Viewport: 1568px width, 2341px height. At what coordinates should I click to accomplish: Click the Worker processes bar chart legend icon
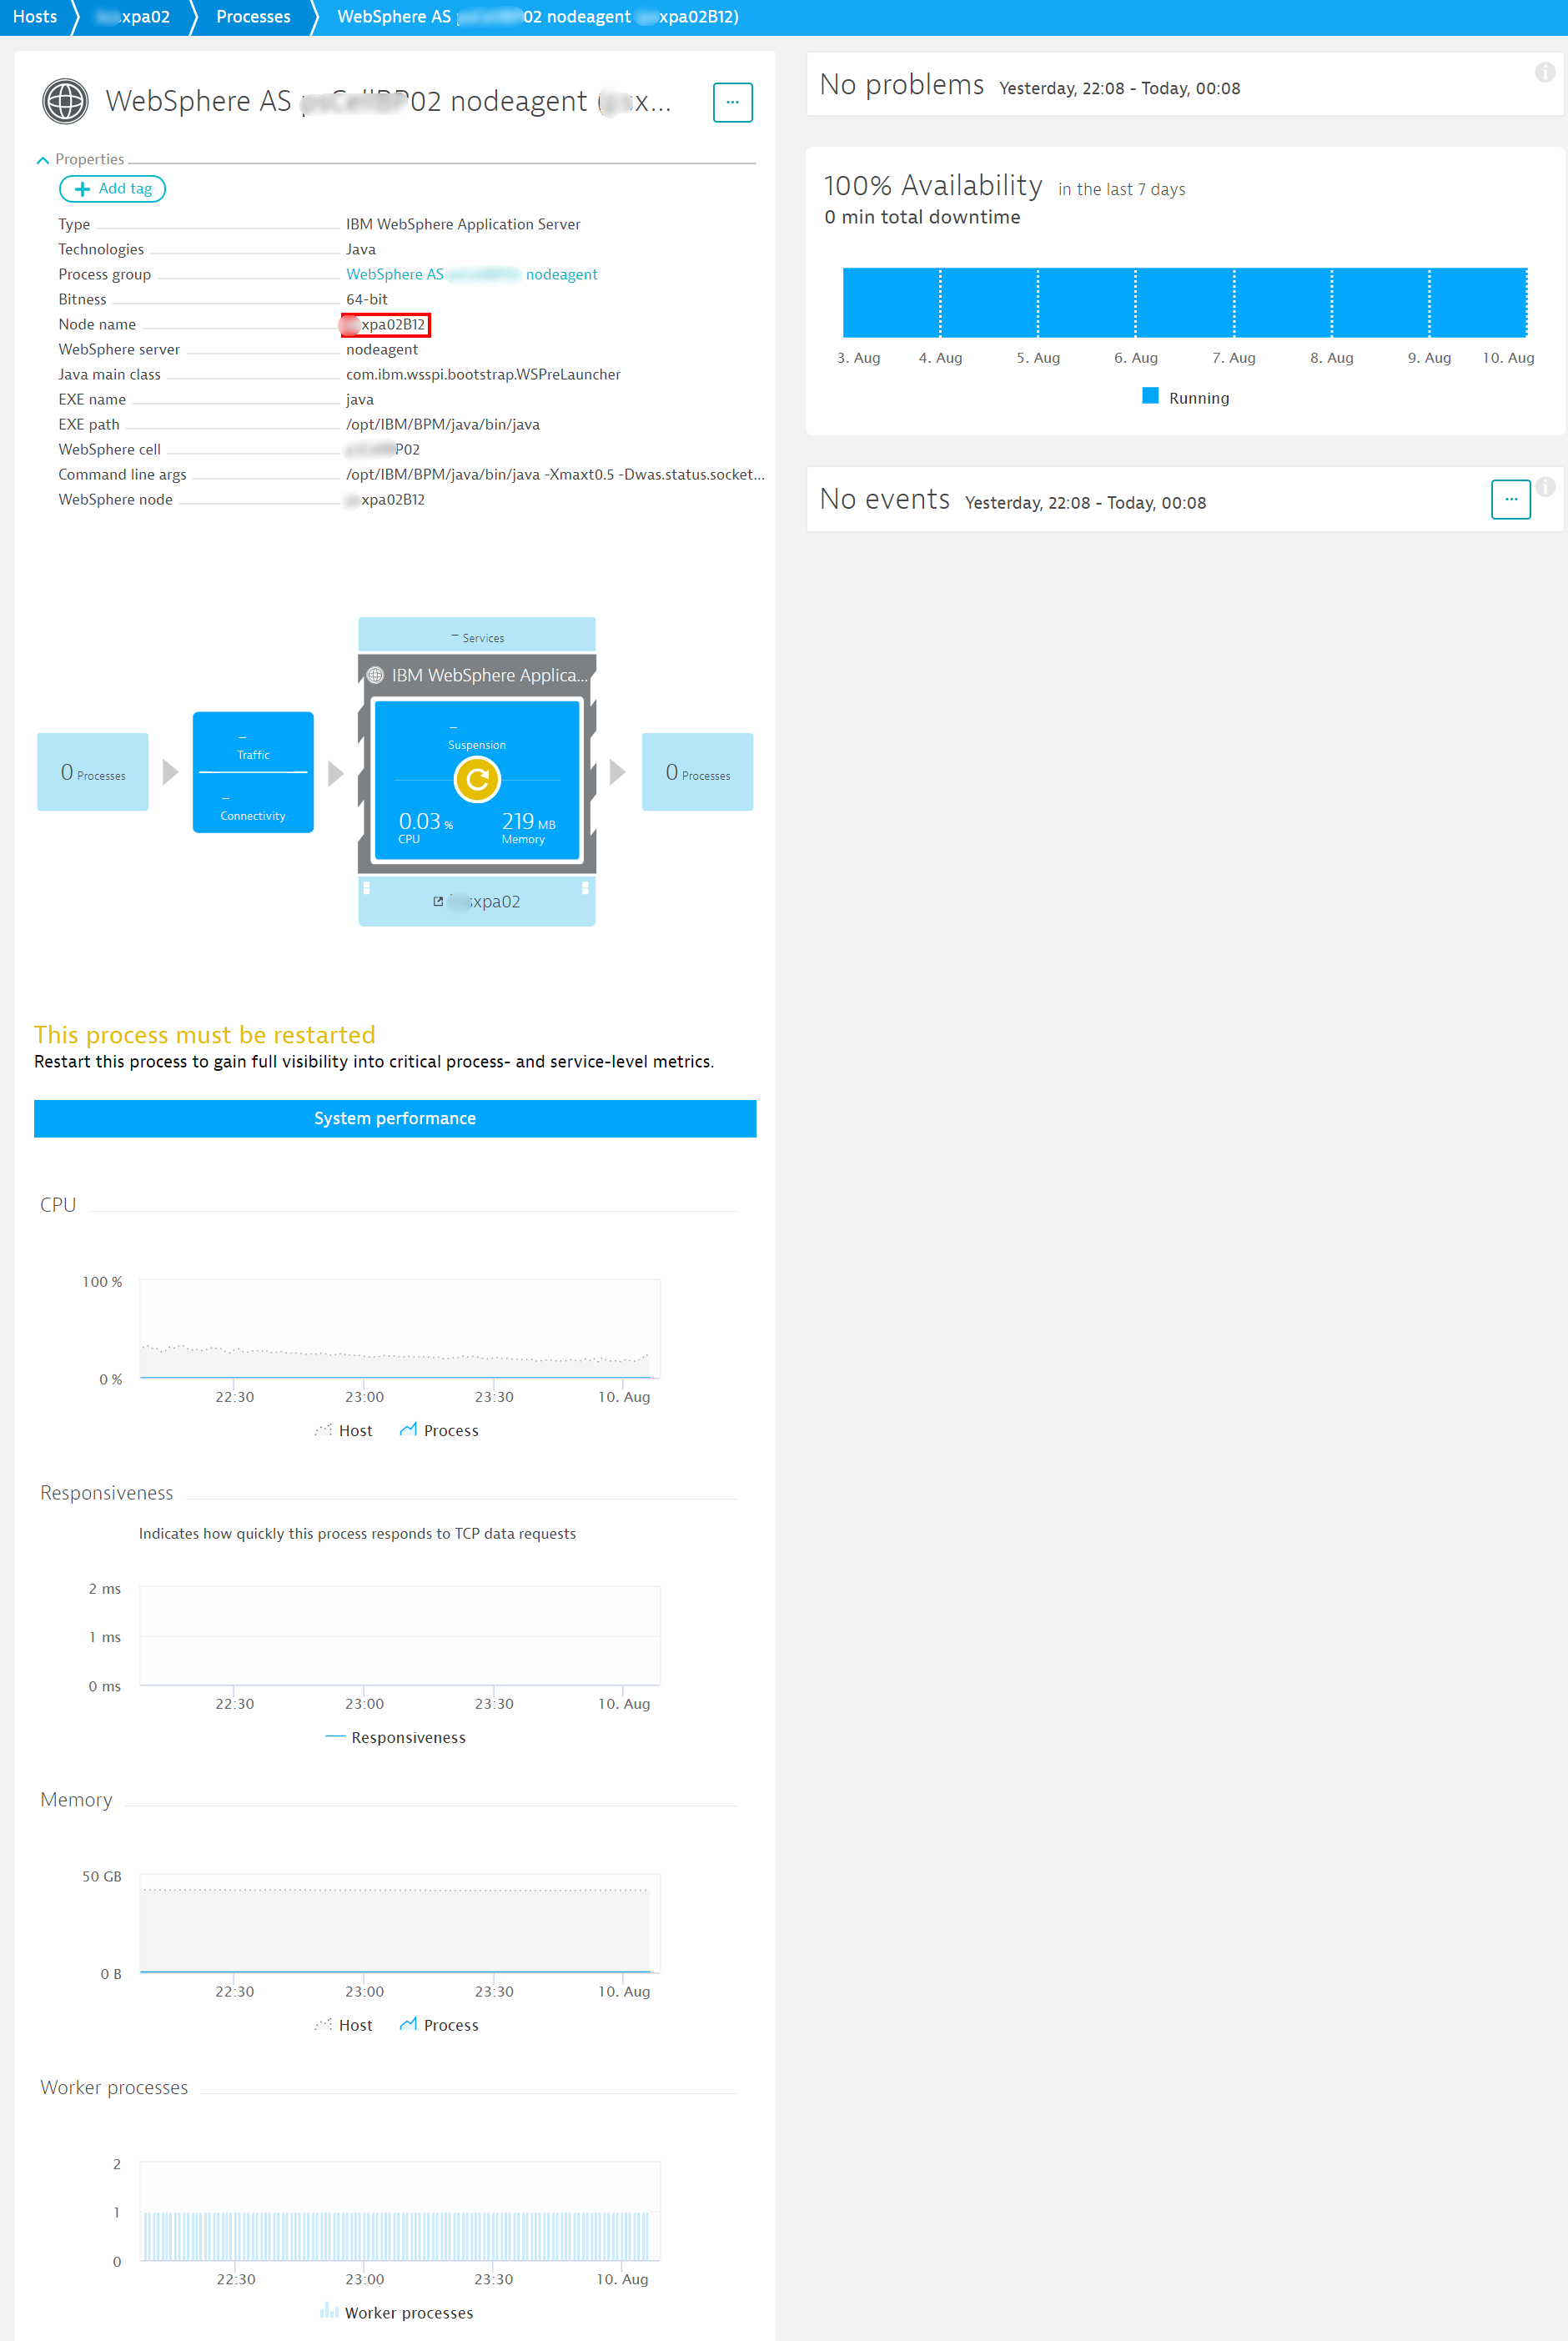328,2311
